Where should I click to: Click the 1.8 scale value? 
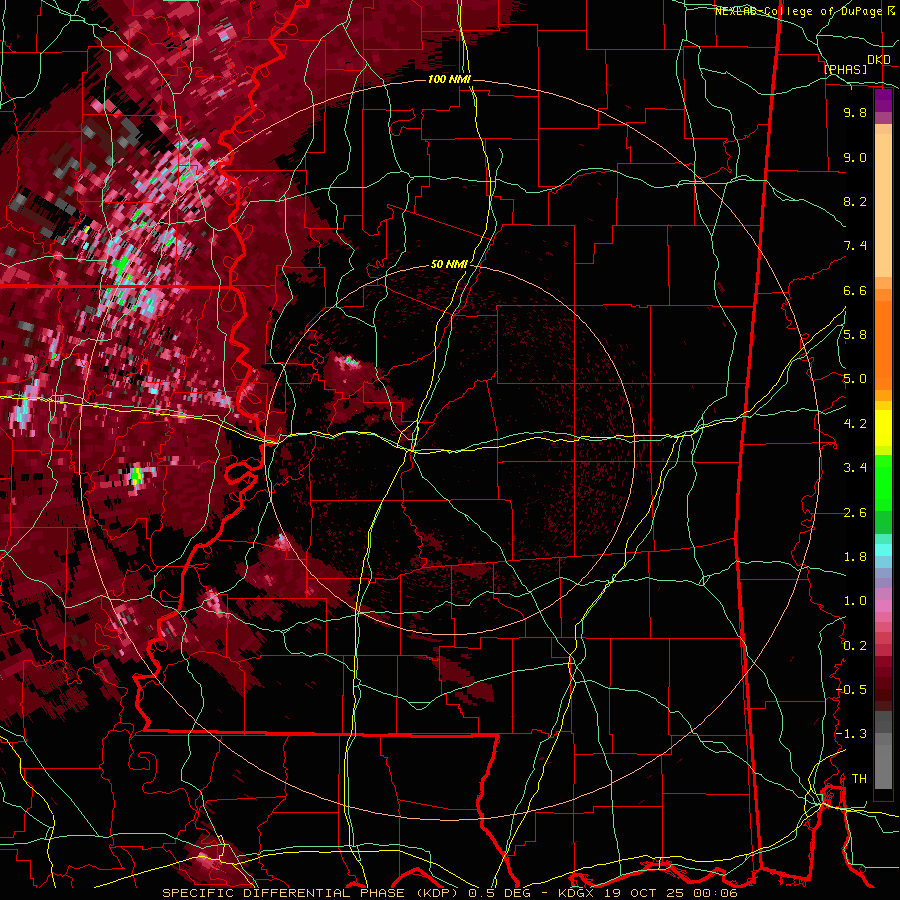tap(855, 557)
